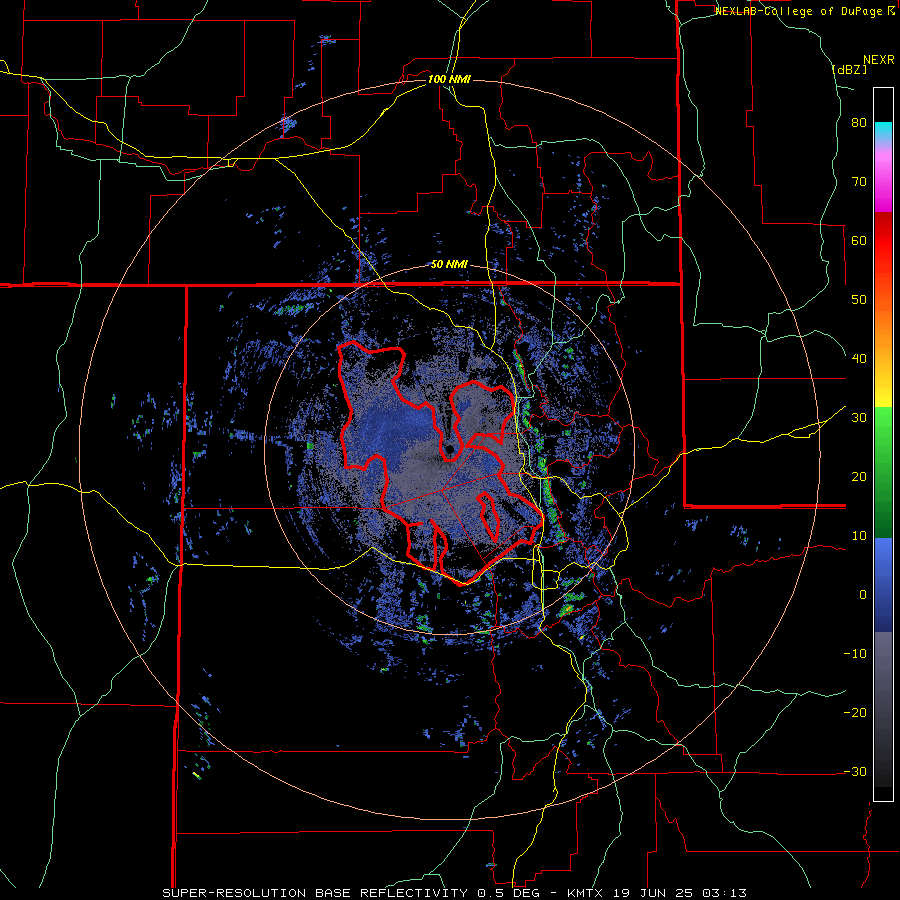Viewport: 900px width, 900px height.
Task: Click the -30 value on the dBZ scale
Action: [855, 771]
